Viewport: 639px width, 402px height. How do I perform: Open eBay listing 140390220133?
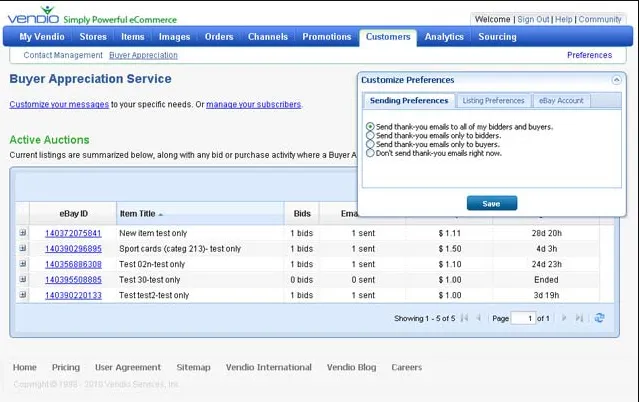pos(73,295)
